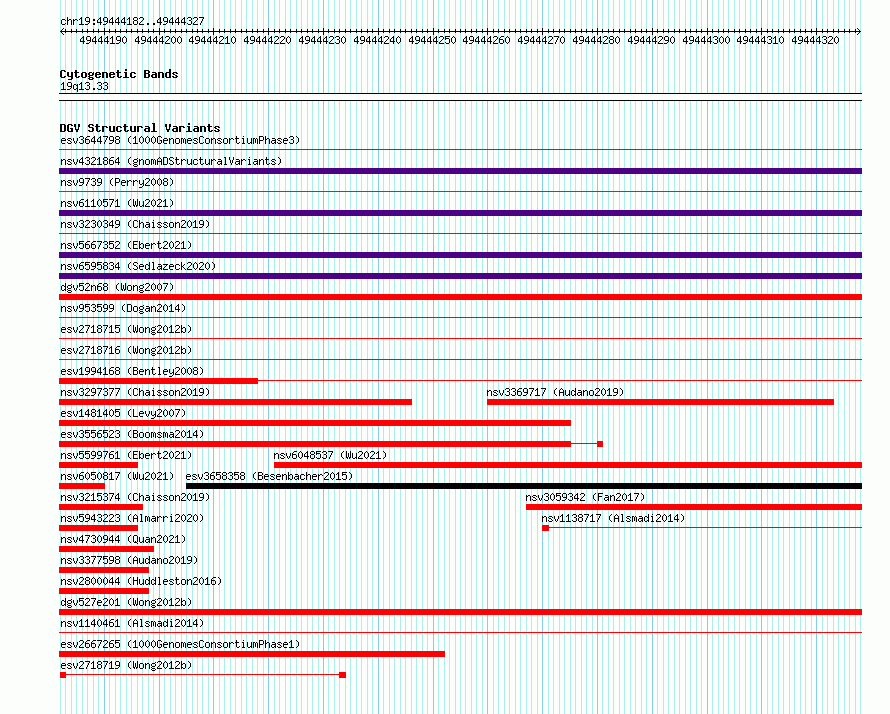Image resolution: width=890 pixels, height=714 pixels.
Task: Click the nsv6110571 (Wu2021) label
Action: coord(117,203)
